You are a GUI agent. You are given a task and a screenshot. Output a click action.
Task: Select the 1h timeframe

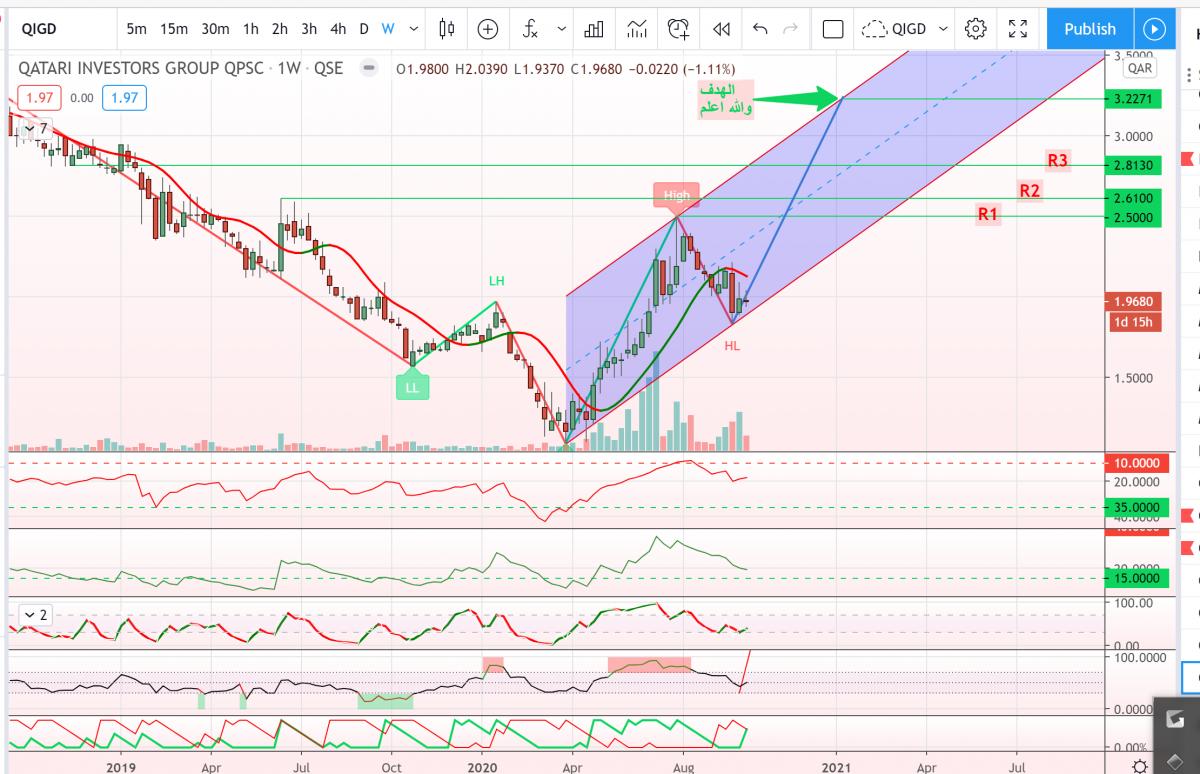[251, 29]
